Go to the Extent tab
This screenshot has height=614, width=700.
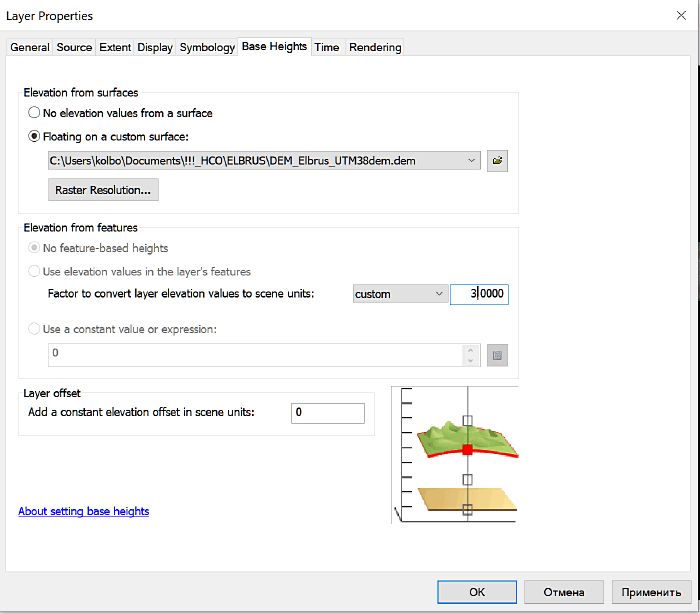(115, 47)
